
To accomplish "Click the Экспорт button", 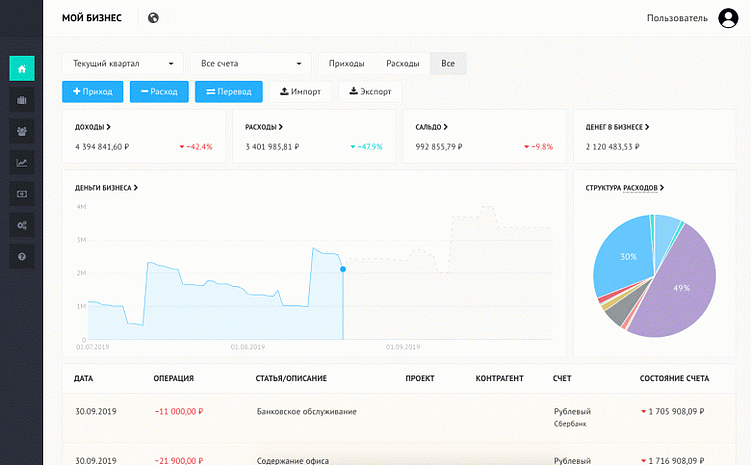I will tap(370, 91).
